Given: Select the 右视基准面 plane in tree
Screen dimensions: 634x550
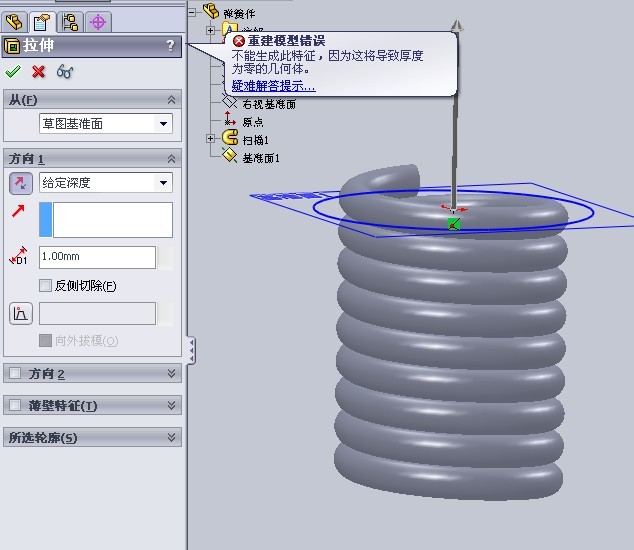Looking at the screenshot, I should point(269,104).
